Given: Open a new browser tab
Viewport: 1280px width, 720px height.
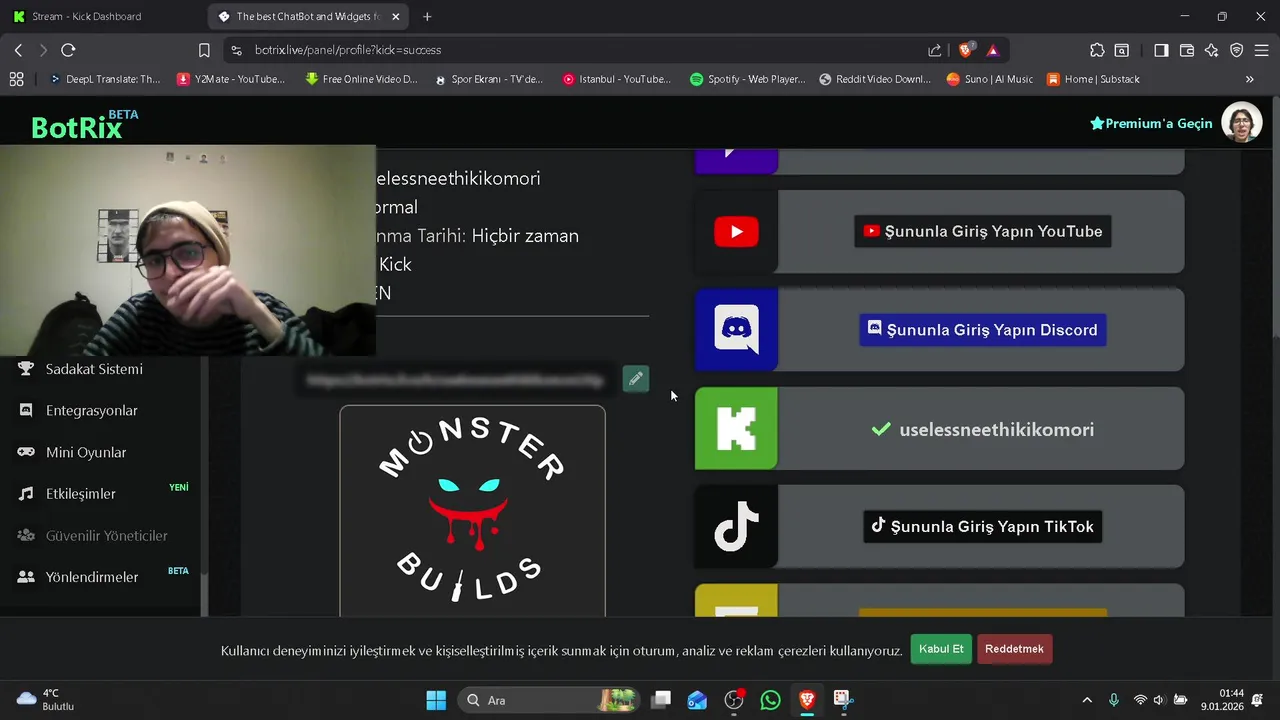Looking at the screenshot, I should (427, 17).
